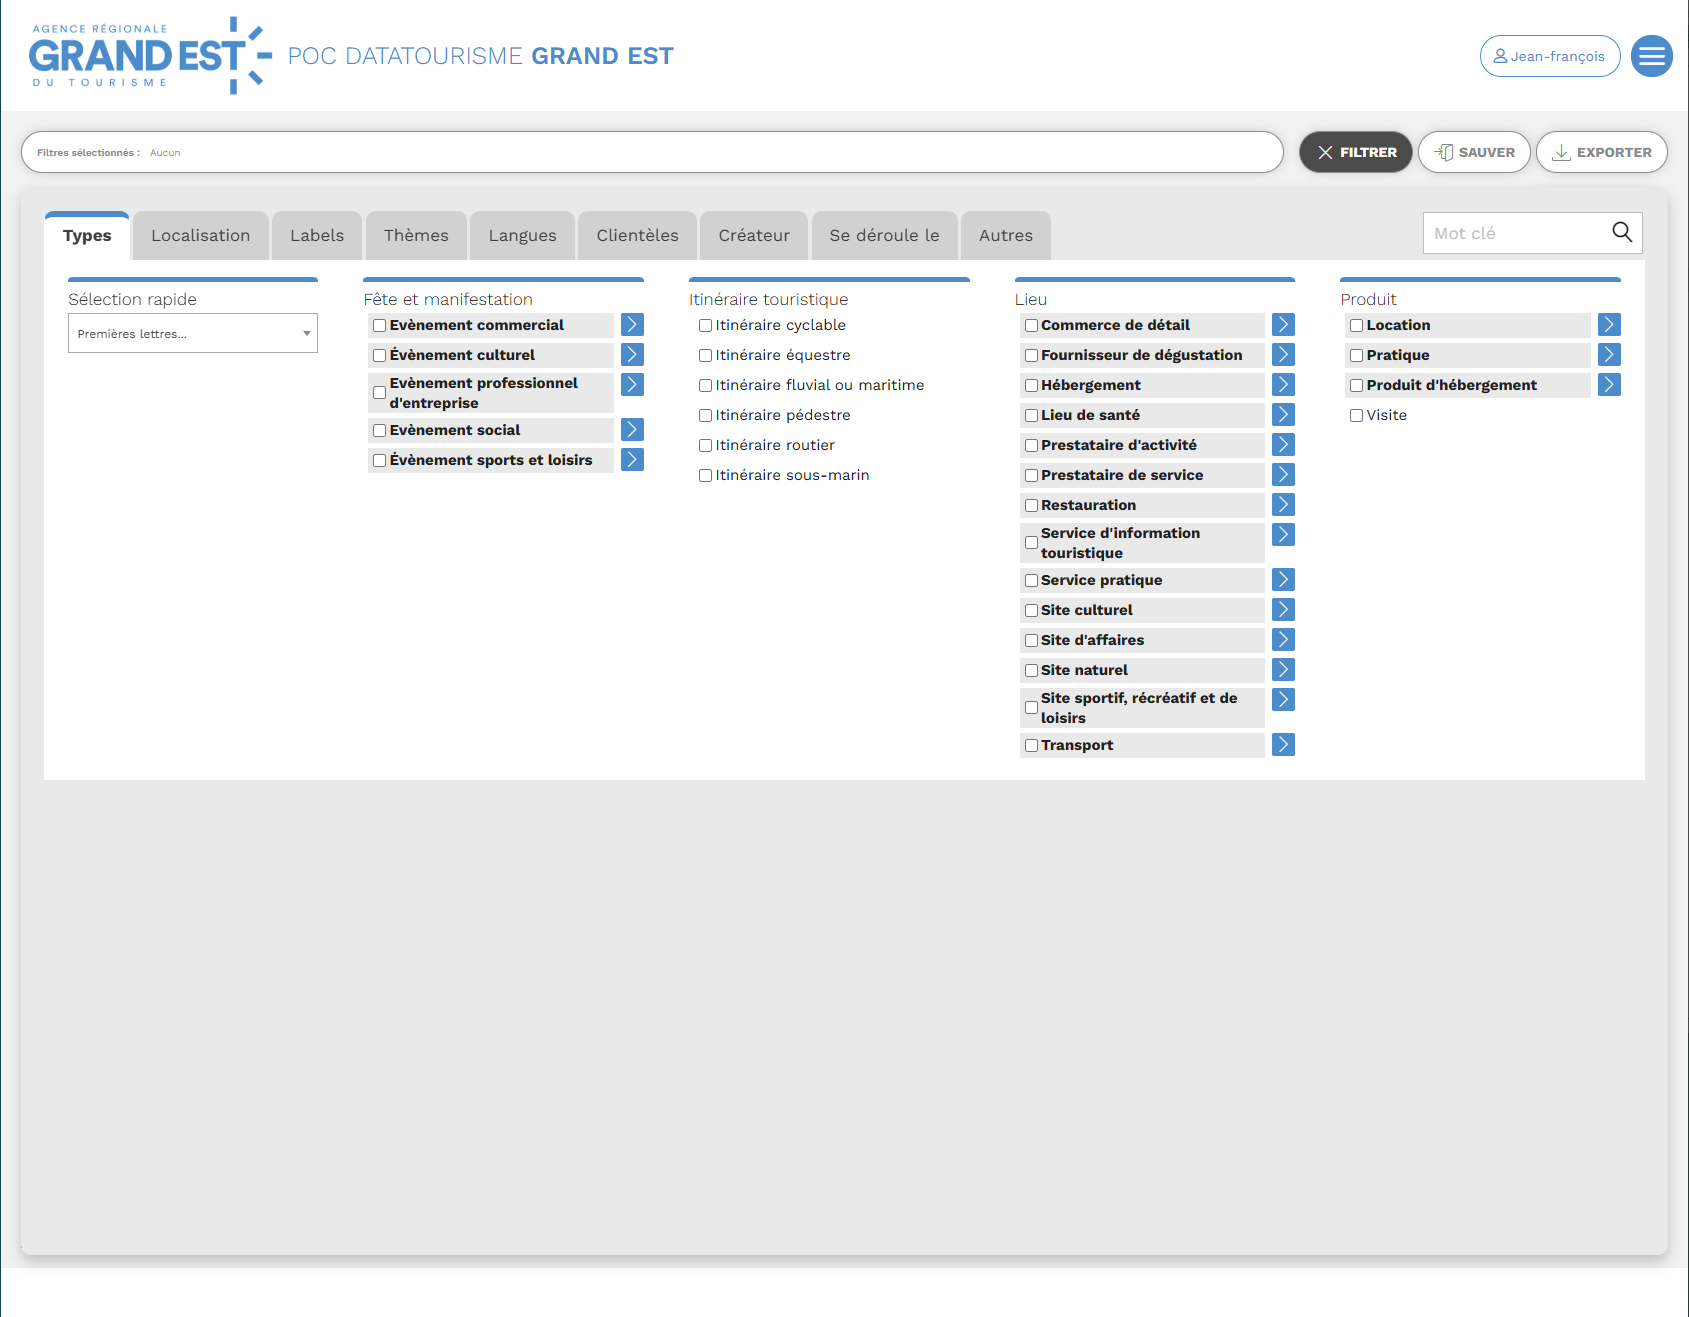Expand Service pratique arrow
The width and height of the screenshot is (1689, 1317).
point(1283,580)
